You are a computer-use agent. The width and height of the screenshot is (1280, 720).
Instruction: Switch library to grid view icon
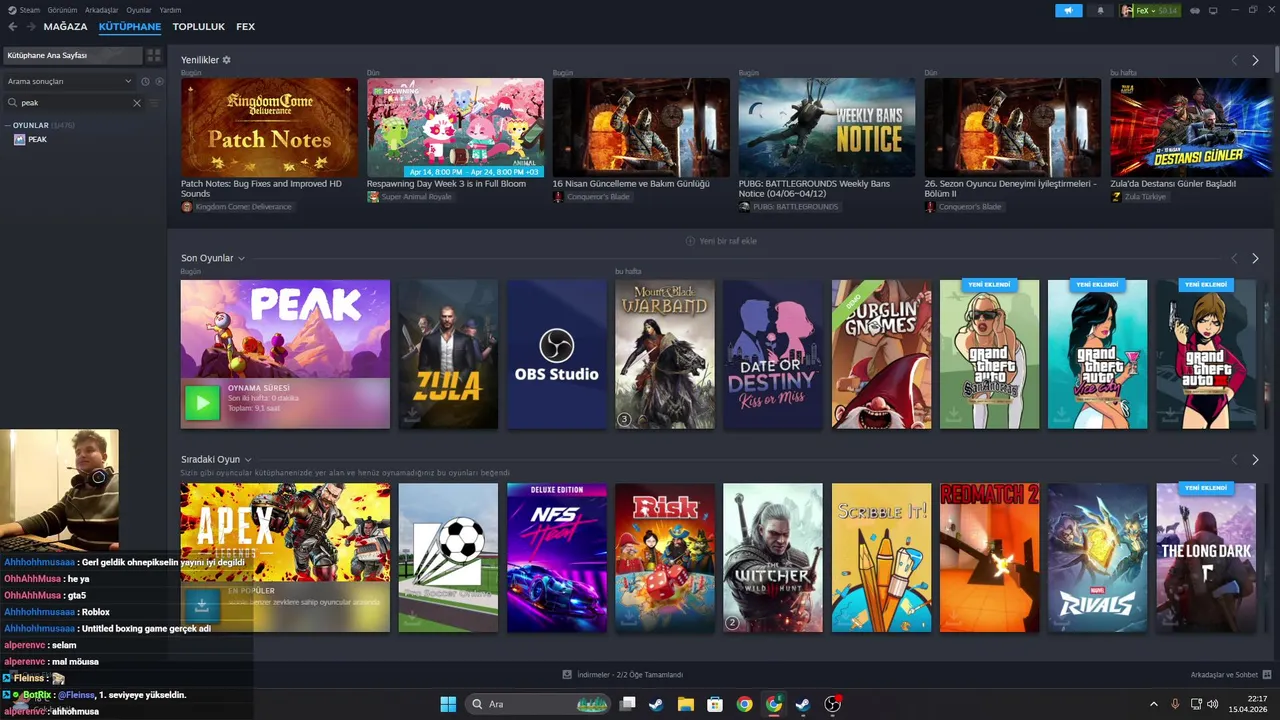153,56
